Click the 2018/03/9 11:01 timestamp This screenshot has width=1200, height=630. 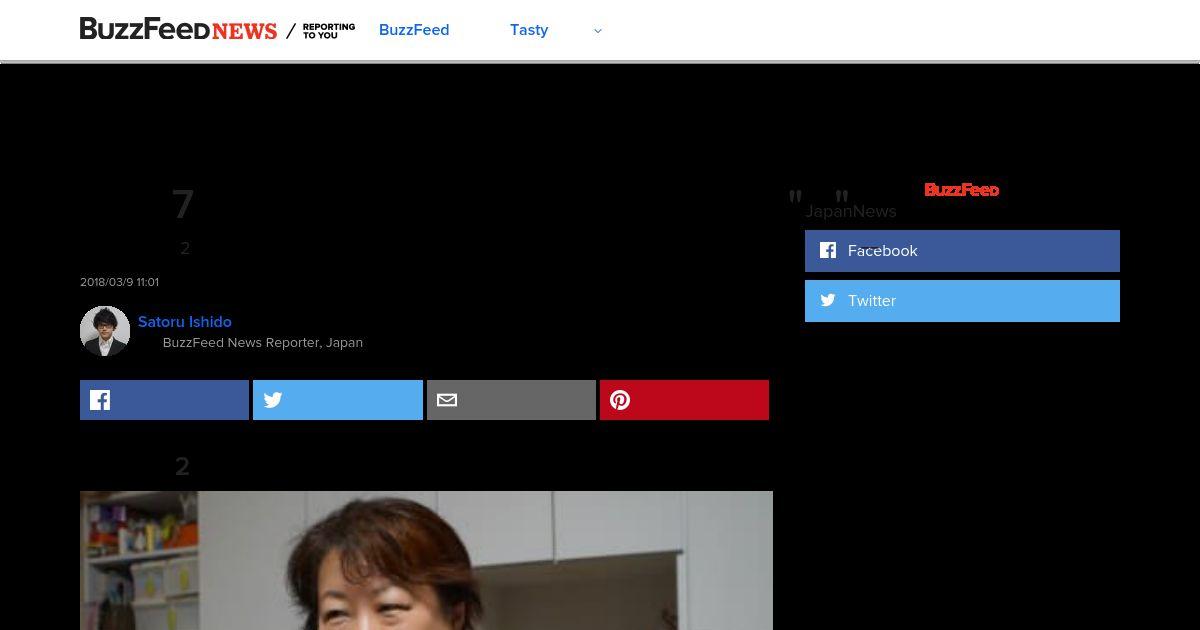pos(119,282)
